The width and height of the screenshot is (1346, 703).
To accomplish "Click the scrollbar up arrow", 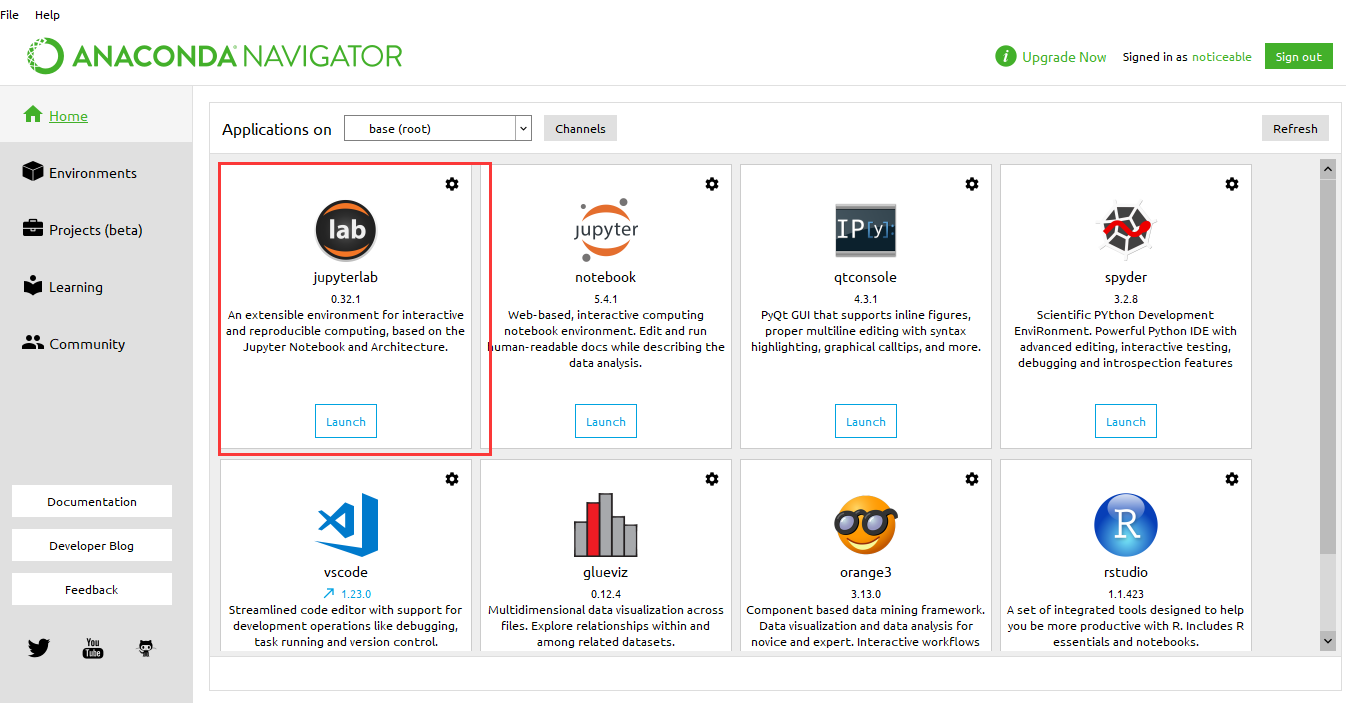I will [1328, 169].
